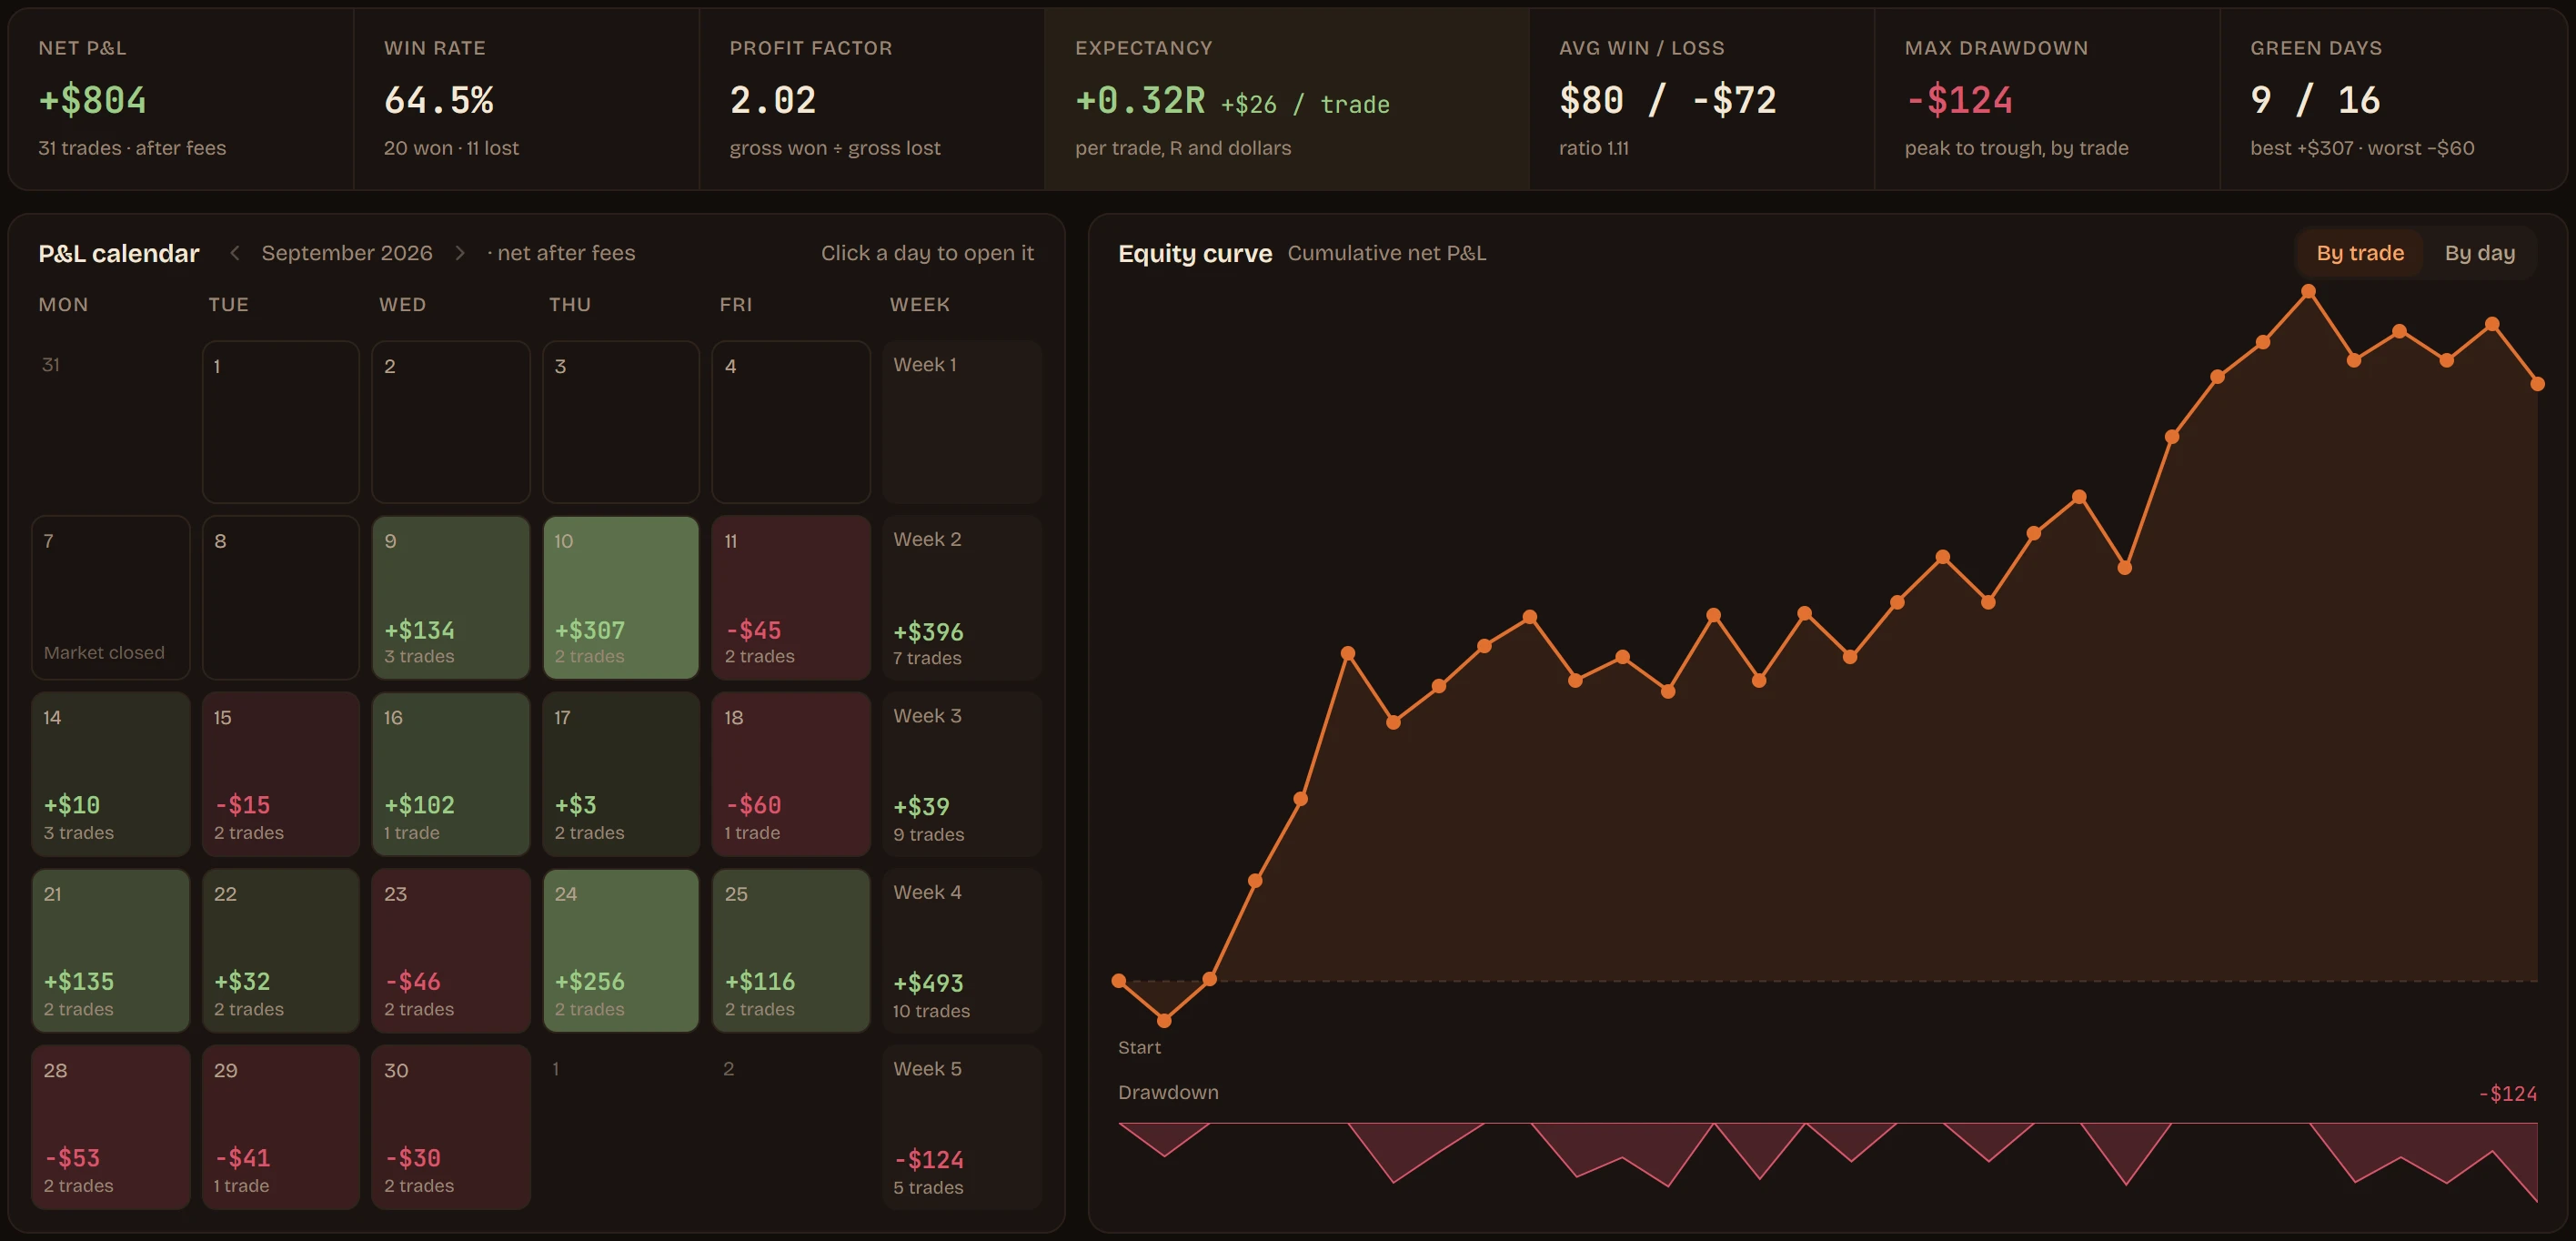
Task: Click Week 5 summary -$124
Action: click(962, 1127)
